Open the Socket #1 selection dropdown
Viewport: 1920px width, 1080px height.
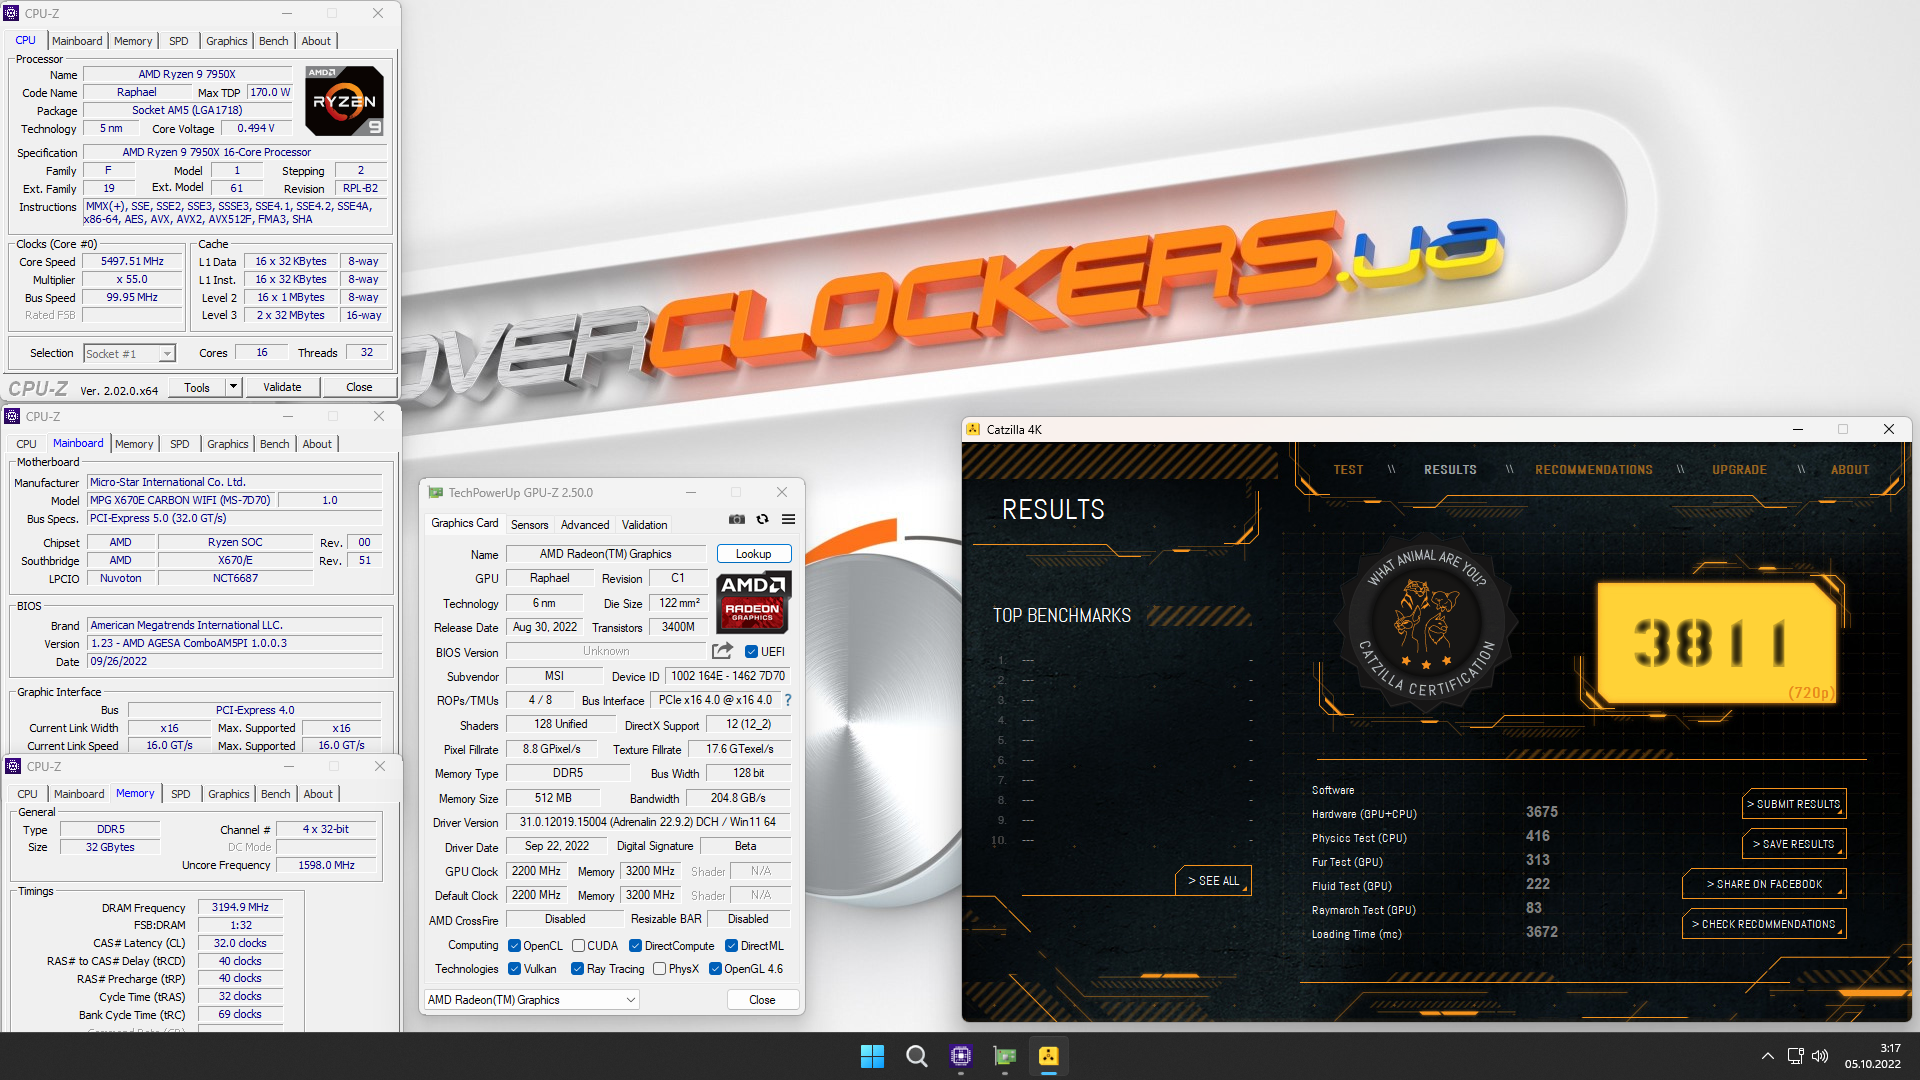click(129, 353)
